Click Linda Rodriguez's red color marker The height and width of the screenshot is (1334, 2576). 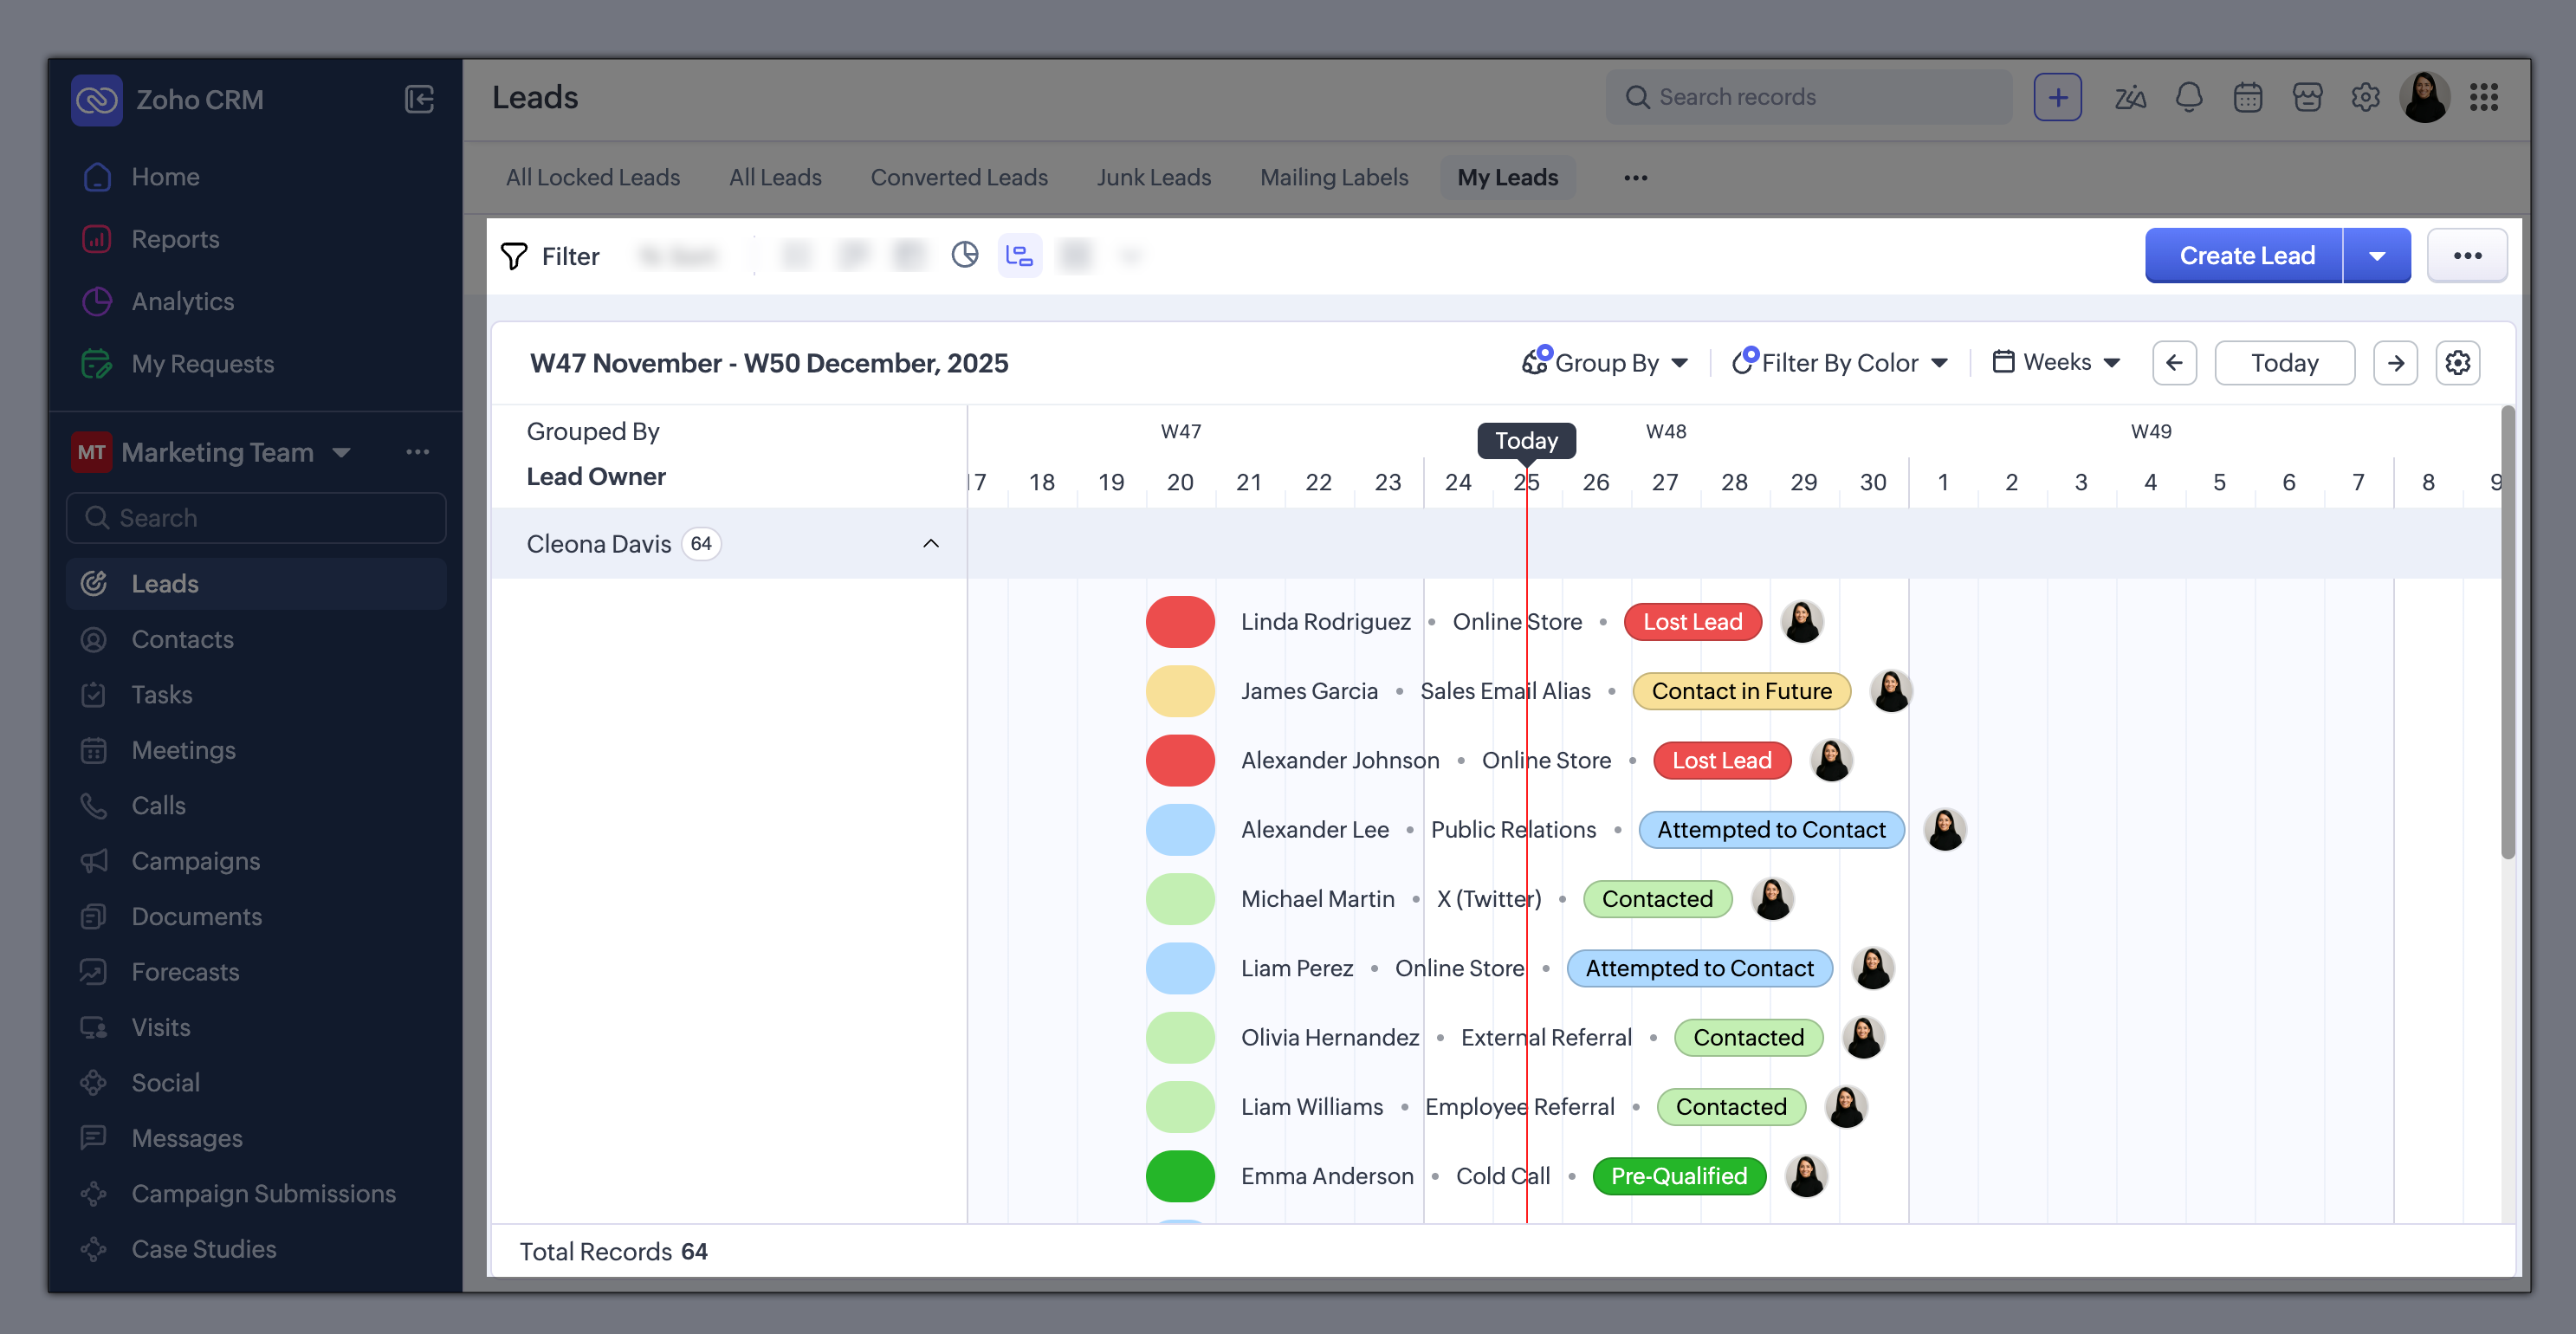pyautogui.click(x=1180, y=621)
